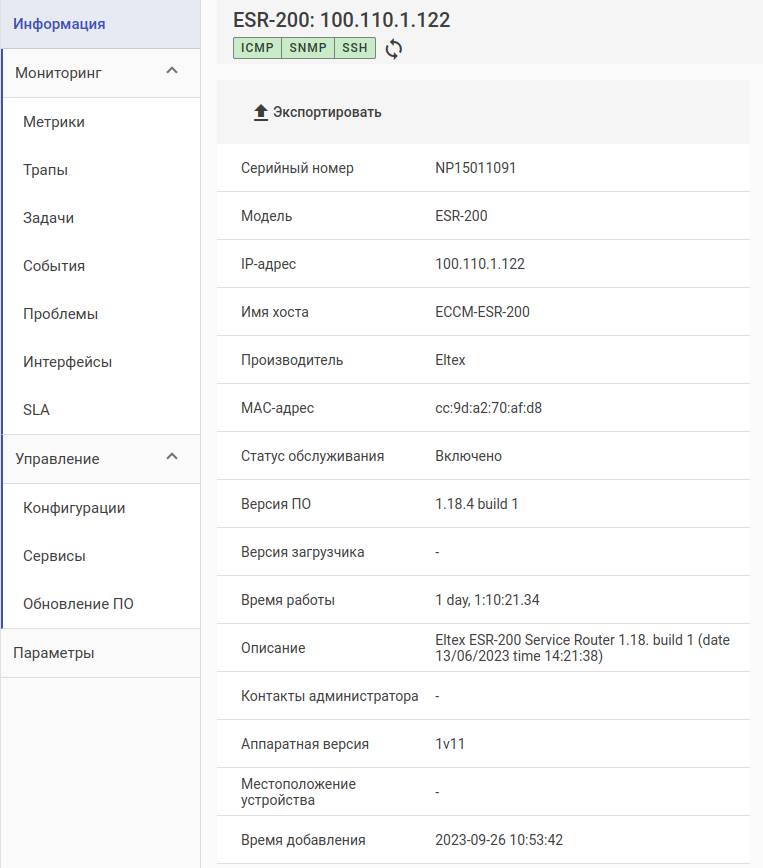Open the Параметры section
The height and width of the screenshot is (868, 763).
click(54, 653)
